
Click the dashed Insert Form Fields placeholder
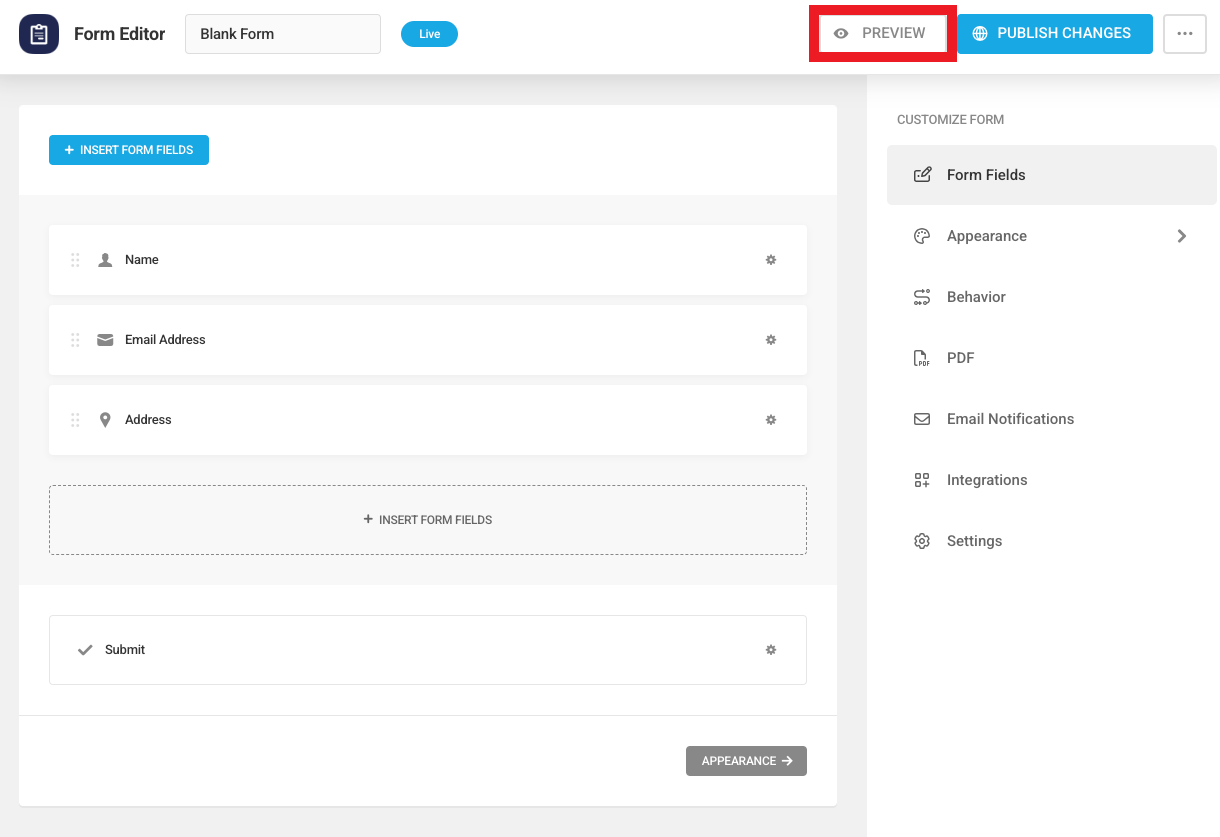427,519
